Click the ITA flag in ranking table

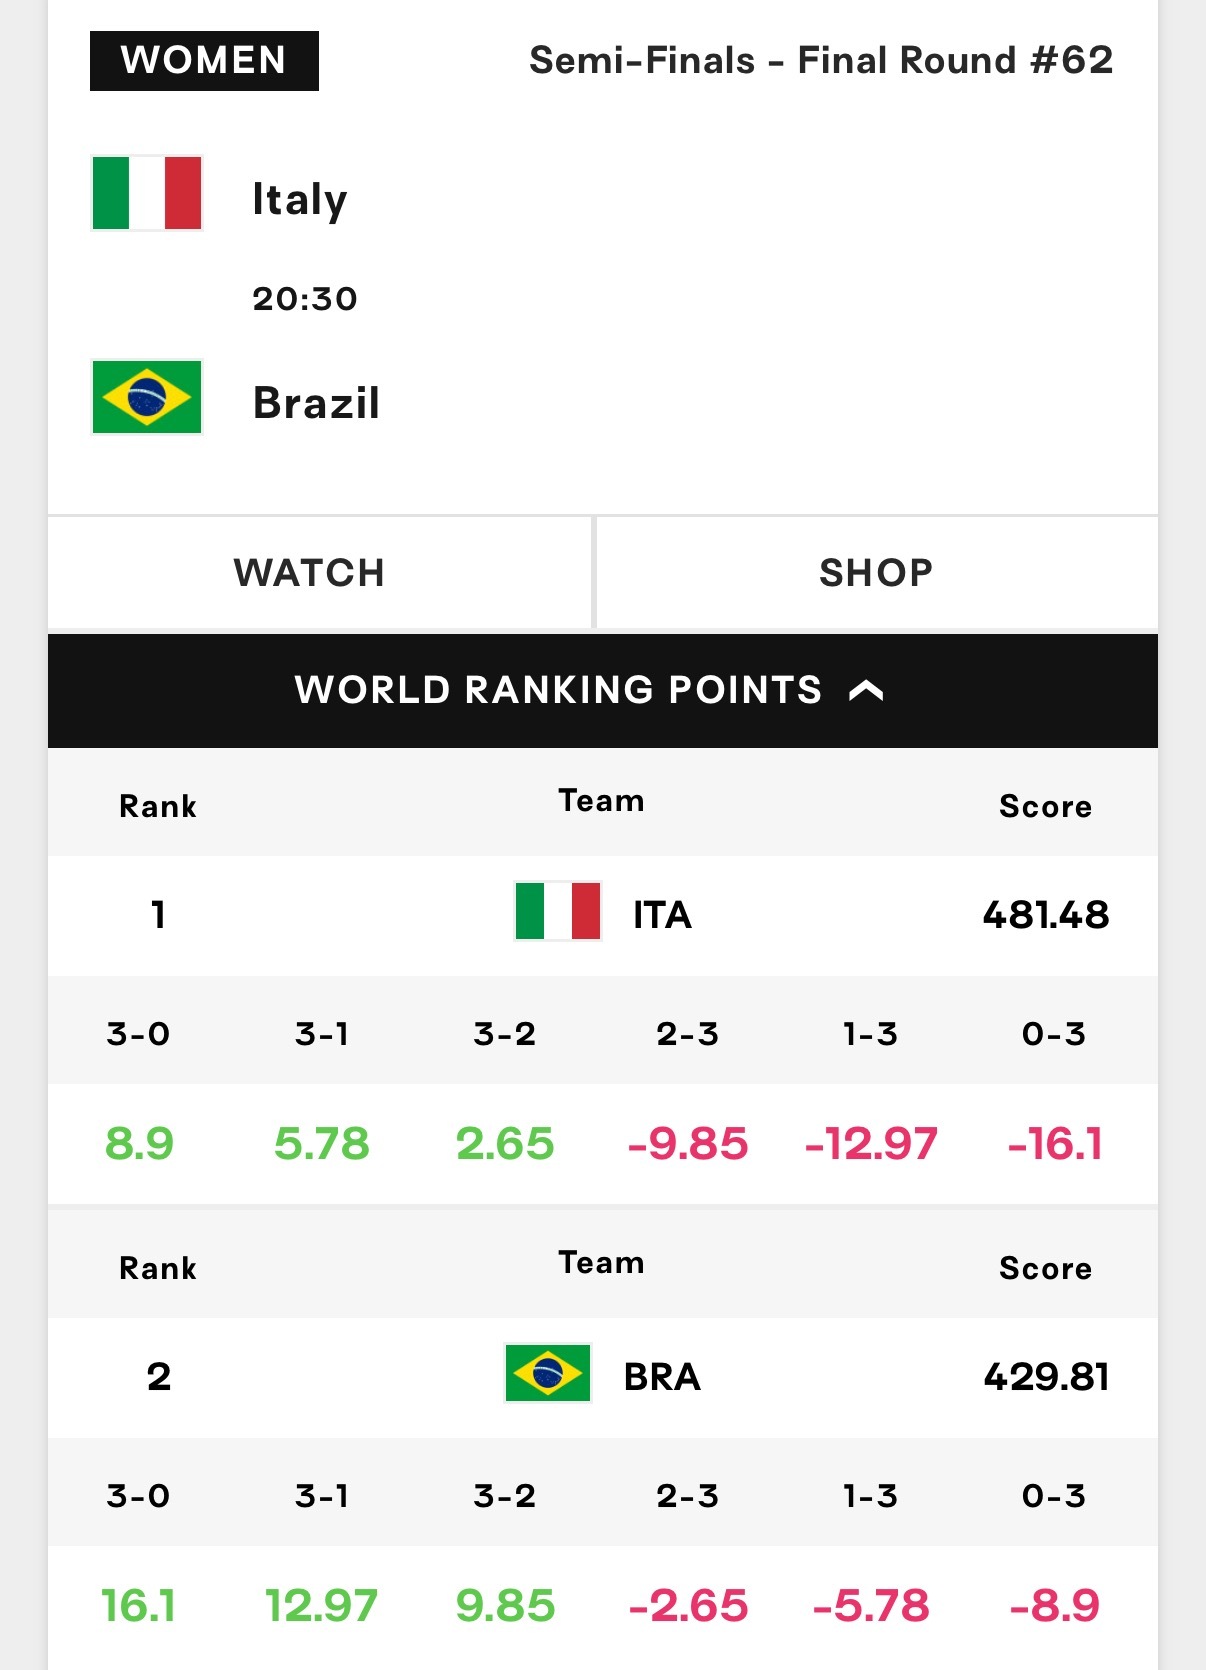(x=558, y=911)
